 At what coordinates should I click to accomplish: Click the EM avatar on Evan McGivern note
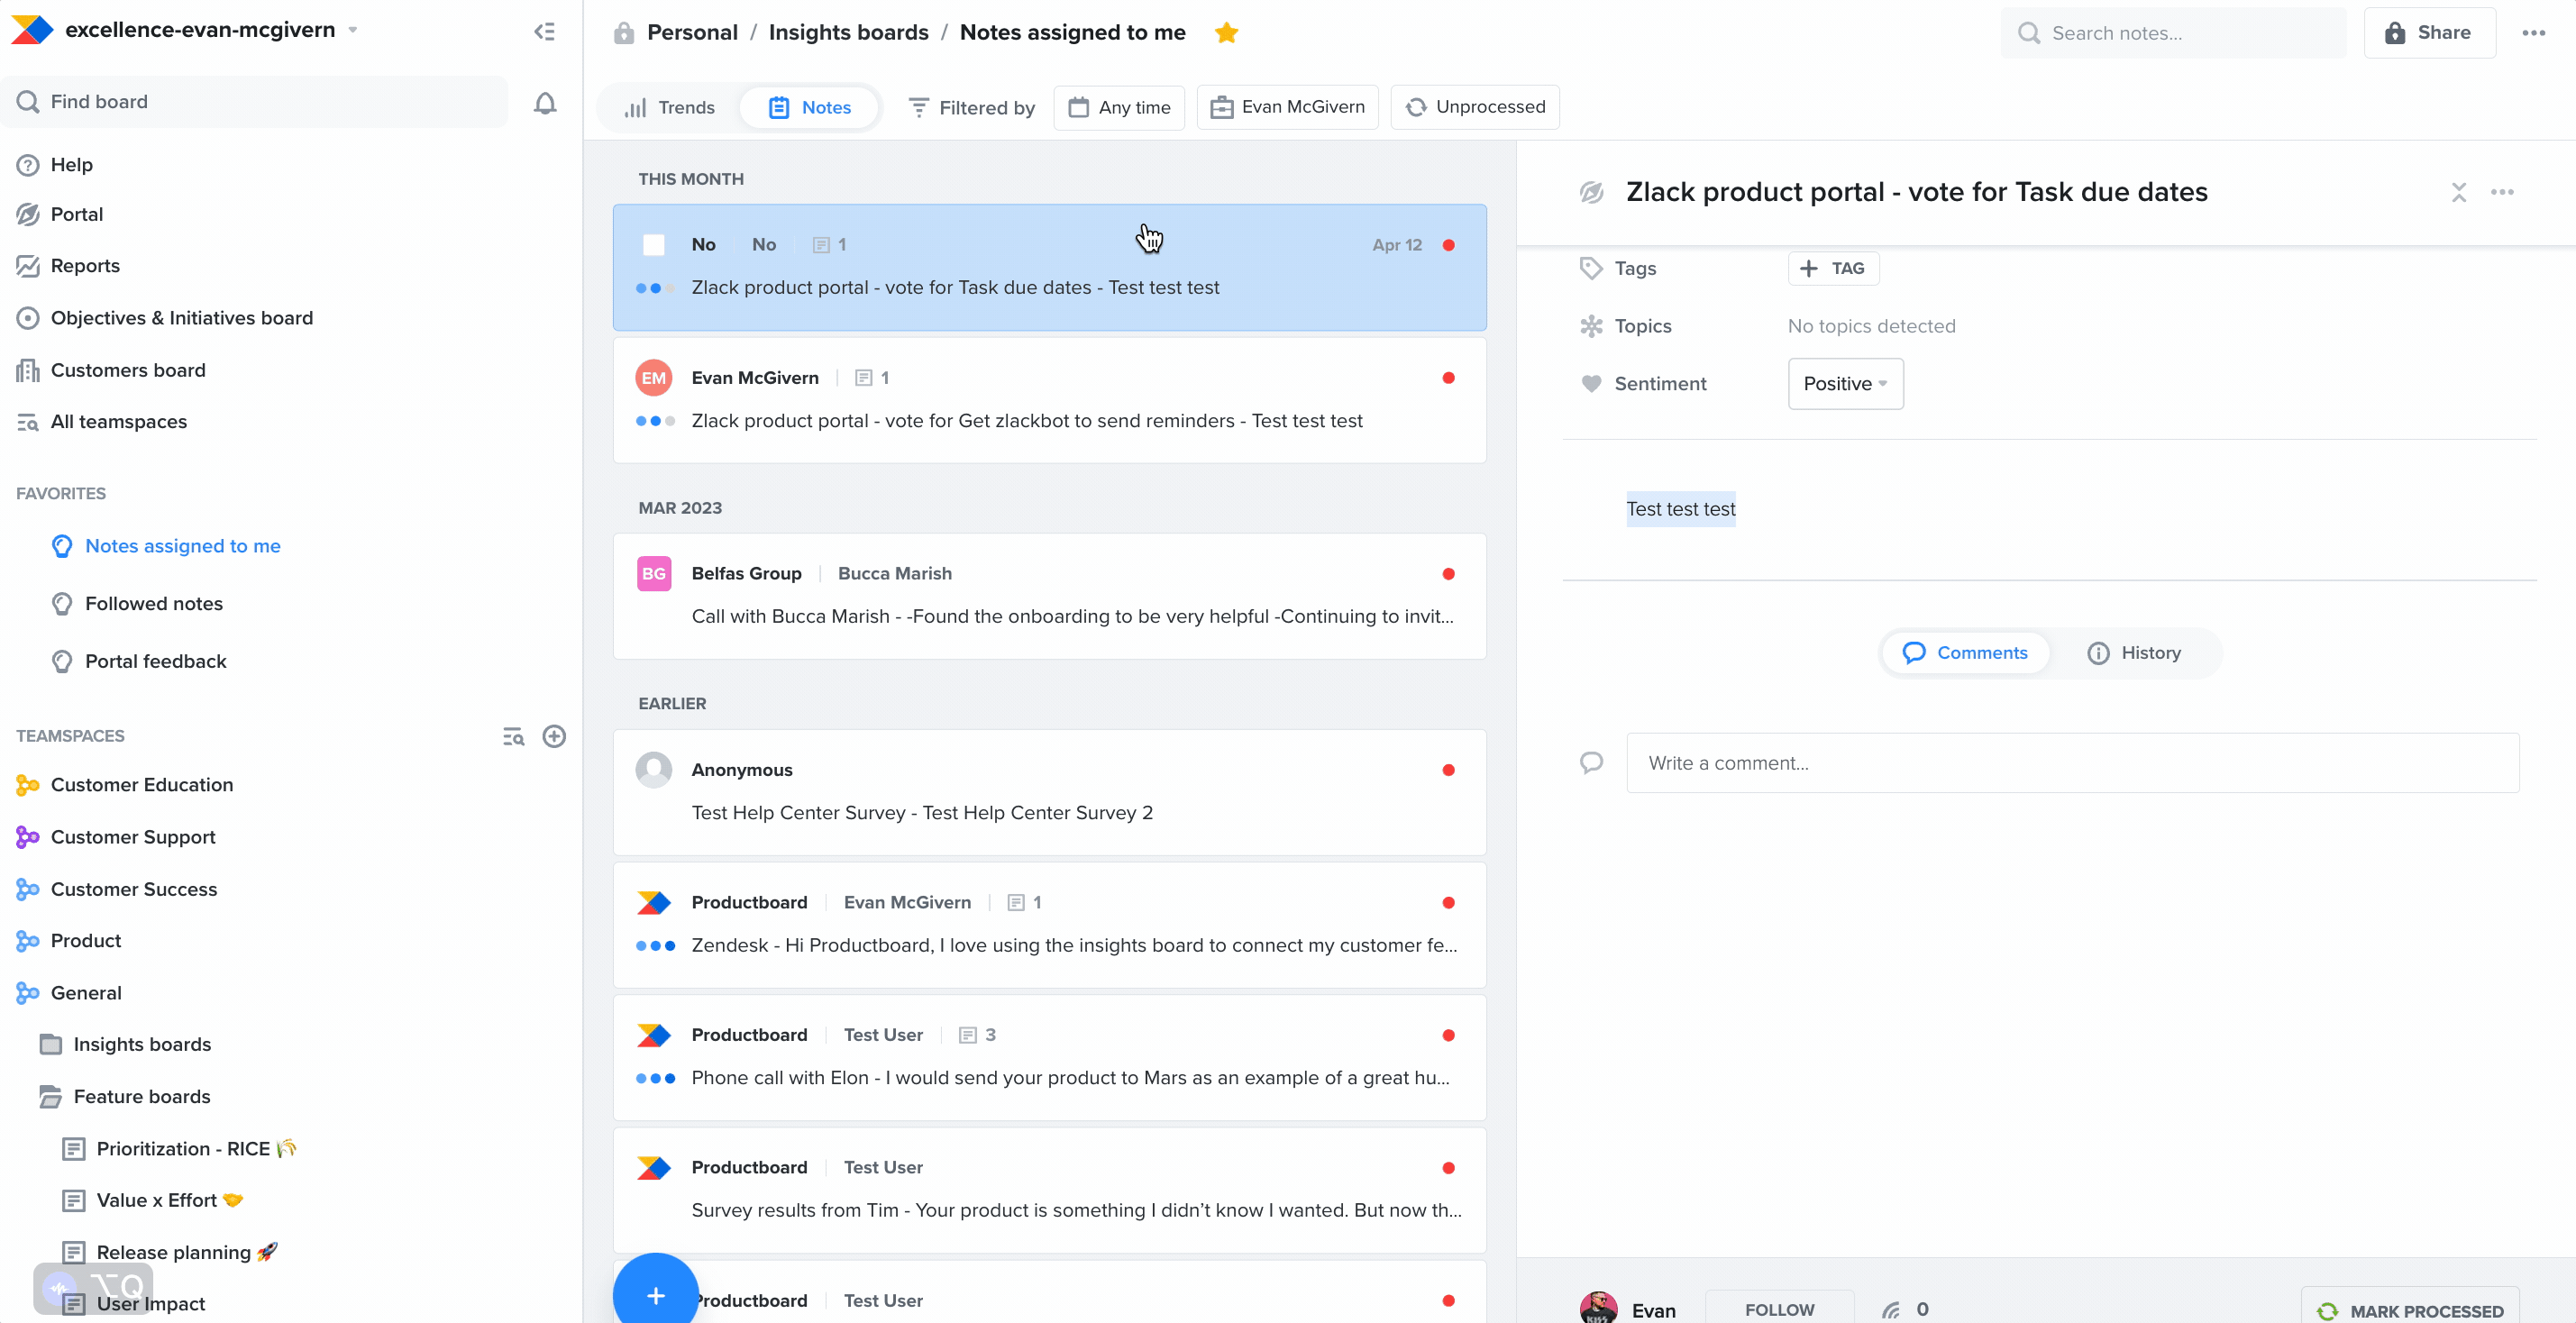653,378
